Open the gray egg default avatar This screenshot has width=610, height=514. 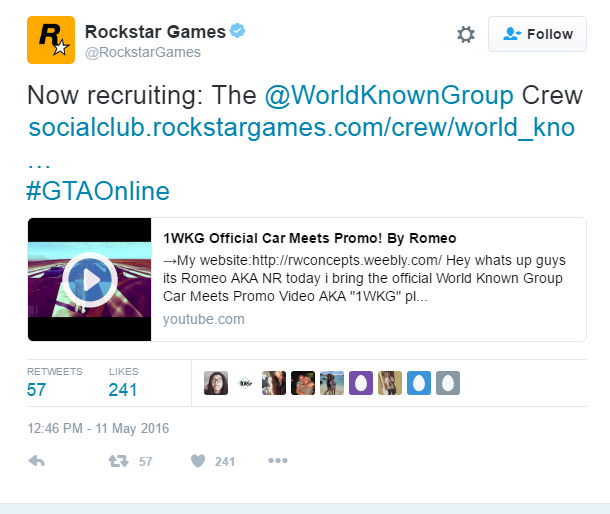pyautogui.click(x=448, y=383)
